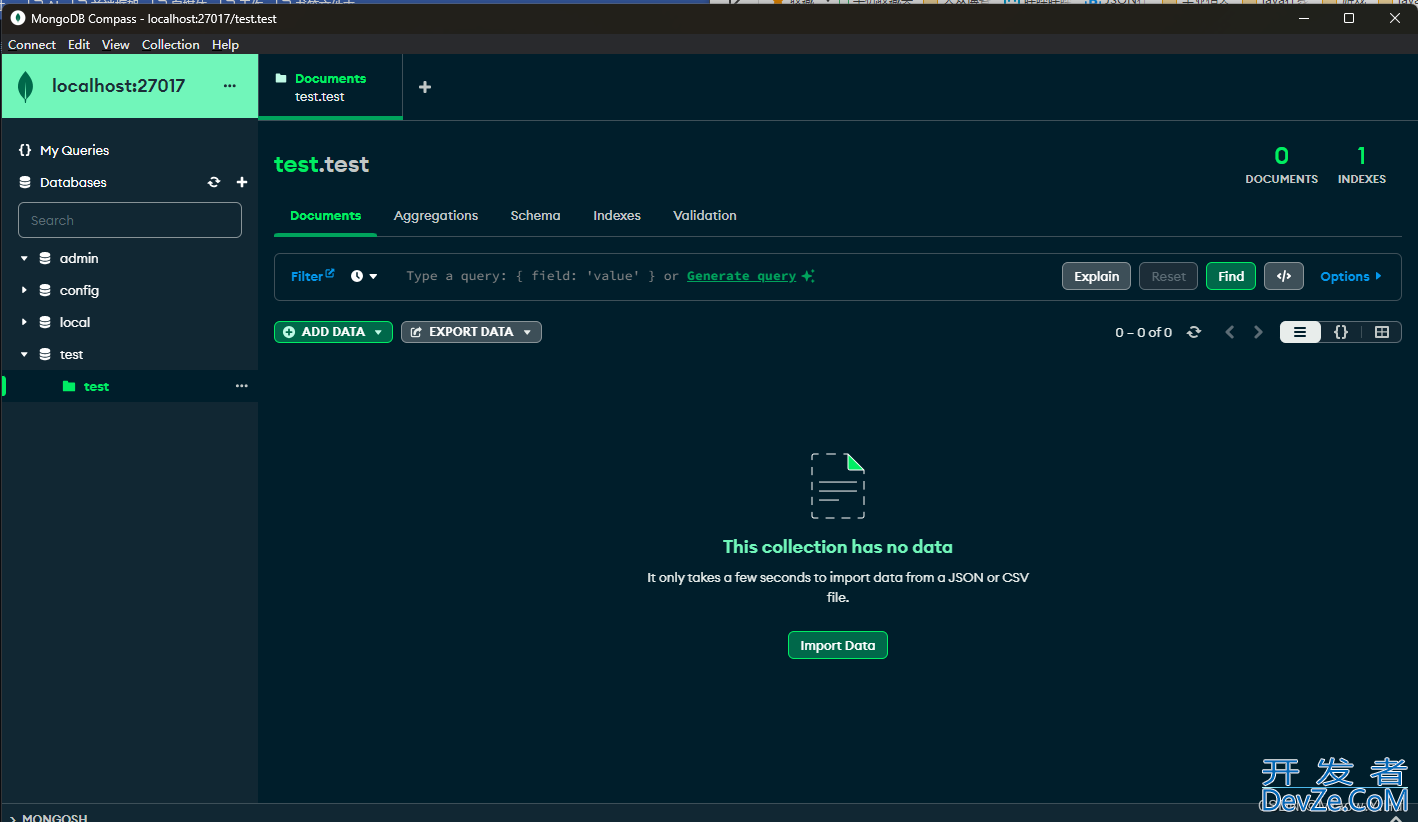The width and height of the screenshot is (1418, 822).
Task: Open the ADD DATA dropdown
Action: tap(333, 332)
